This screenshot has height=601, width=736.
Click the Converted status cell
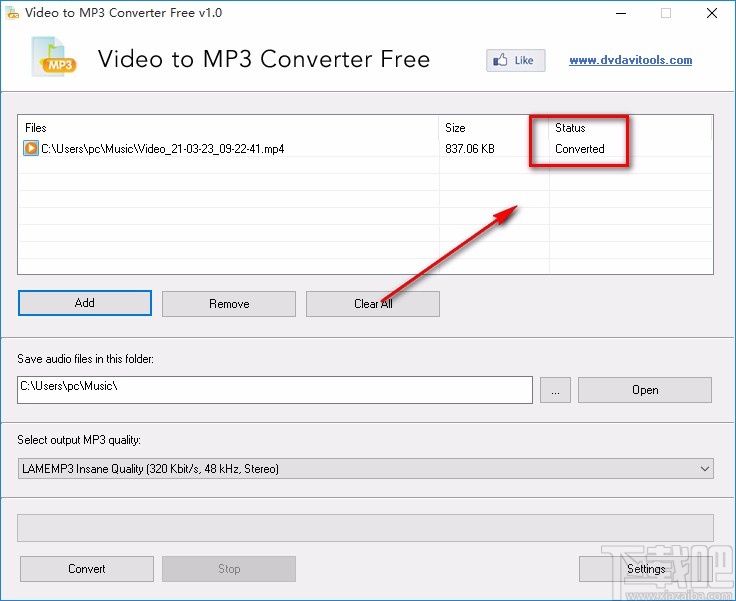tap(580, 149)
